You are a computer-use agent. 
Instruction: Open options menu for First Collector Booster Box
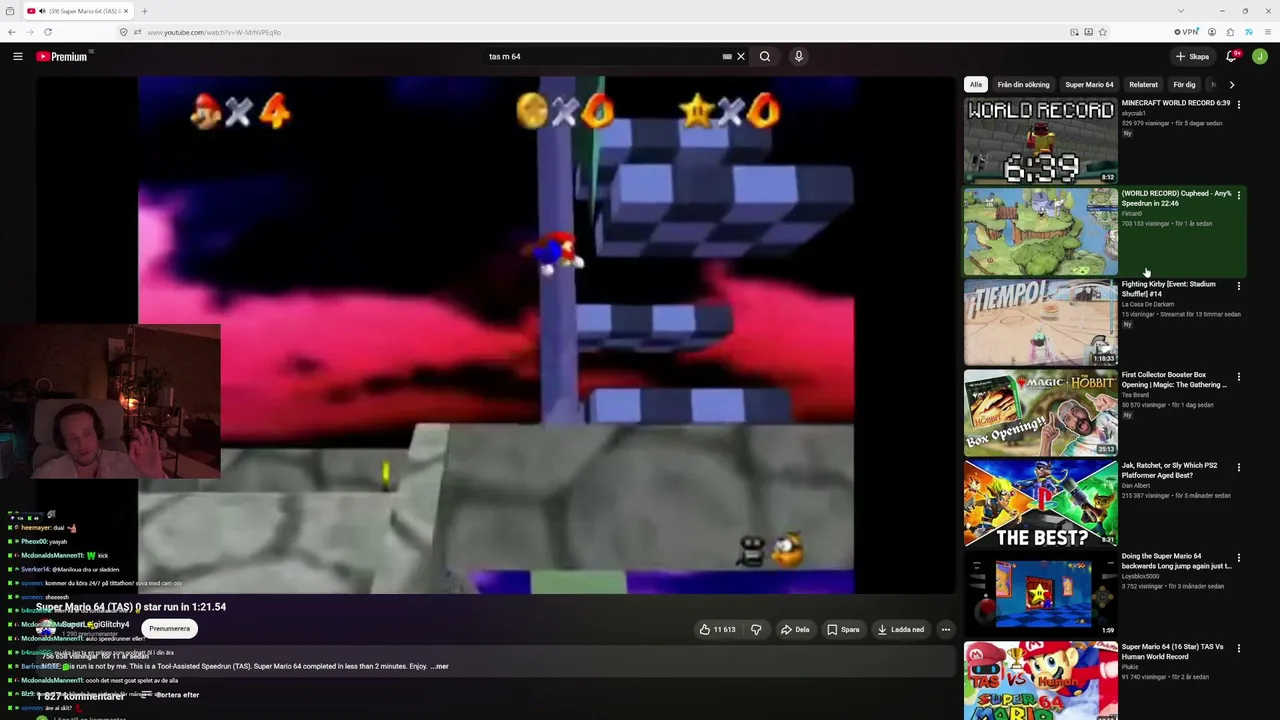[x=1239, y=377]
